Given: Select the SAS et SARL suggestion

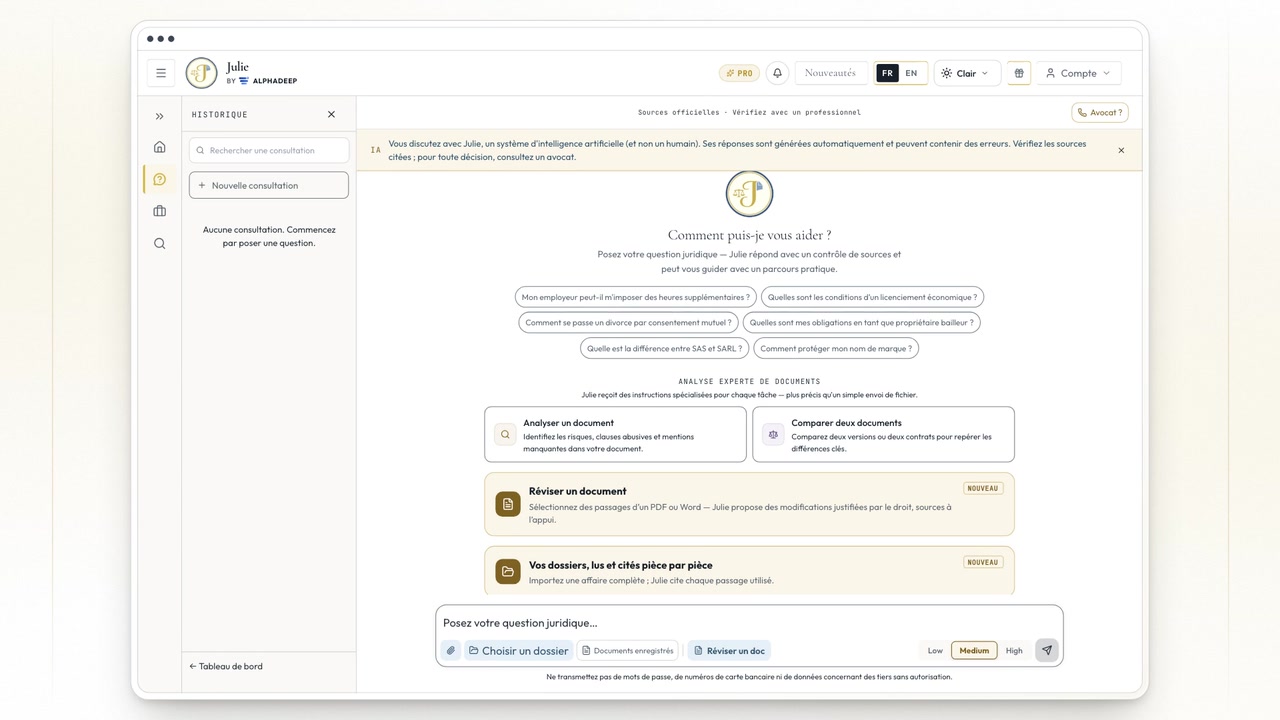Looking at the screenshot, I should coord(664,349).
